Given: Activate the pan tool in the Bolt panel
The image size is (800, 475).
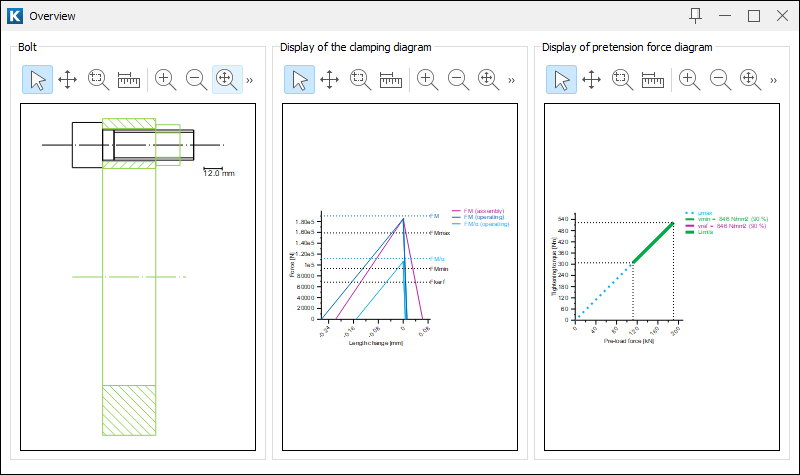Looking at the screenshot, I should [68, 80].
